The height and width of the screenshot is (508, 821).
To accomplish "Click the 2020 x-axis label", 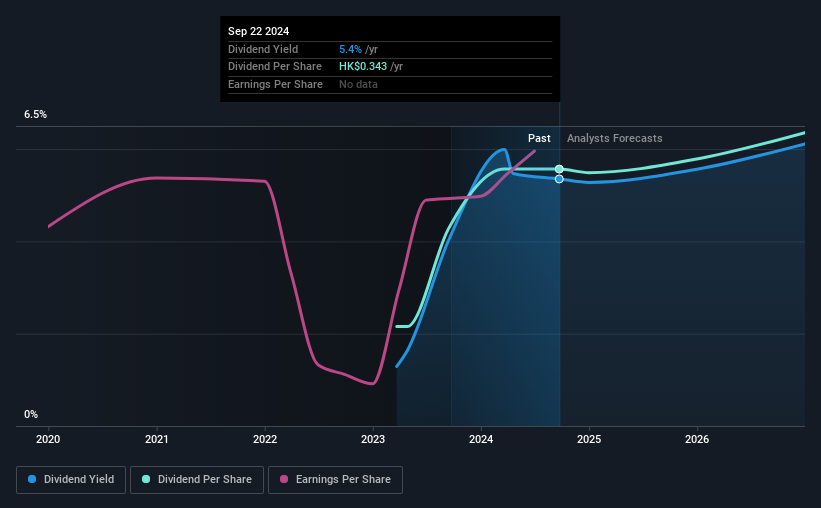I will tap(48, 439).
